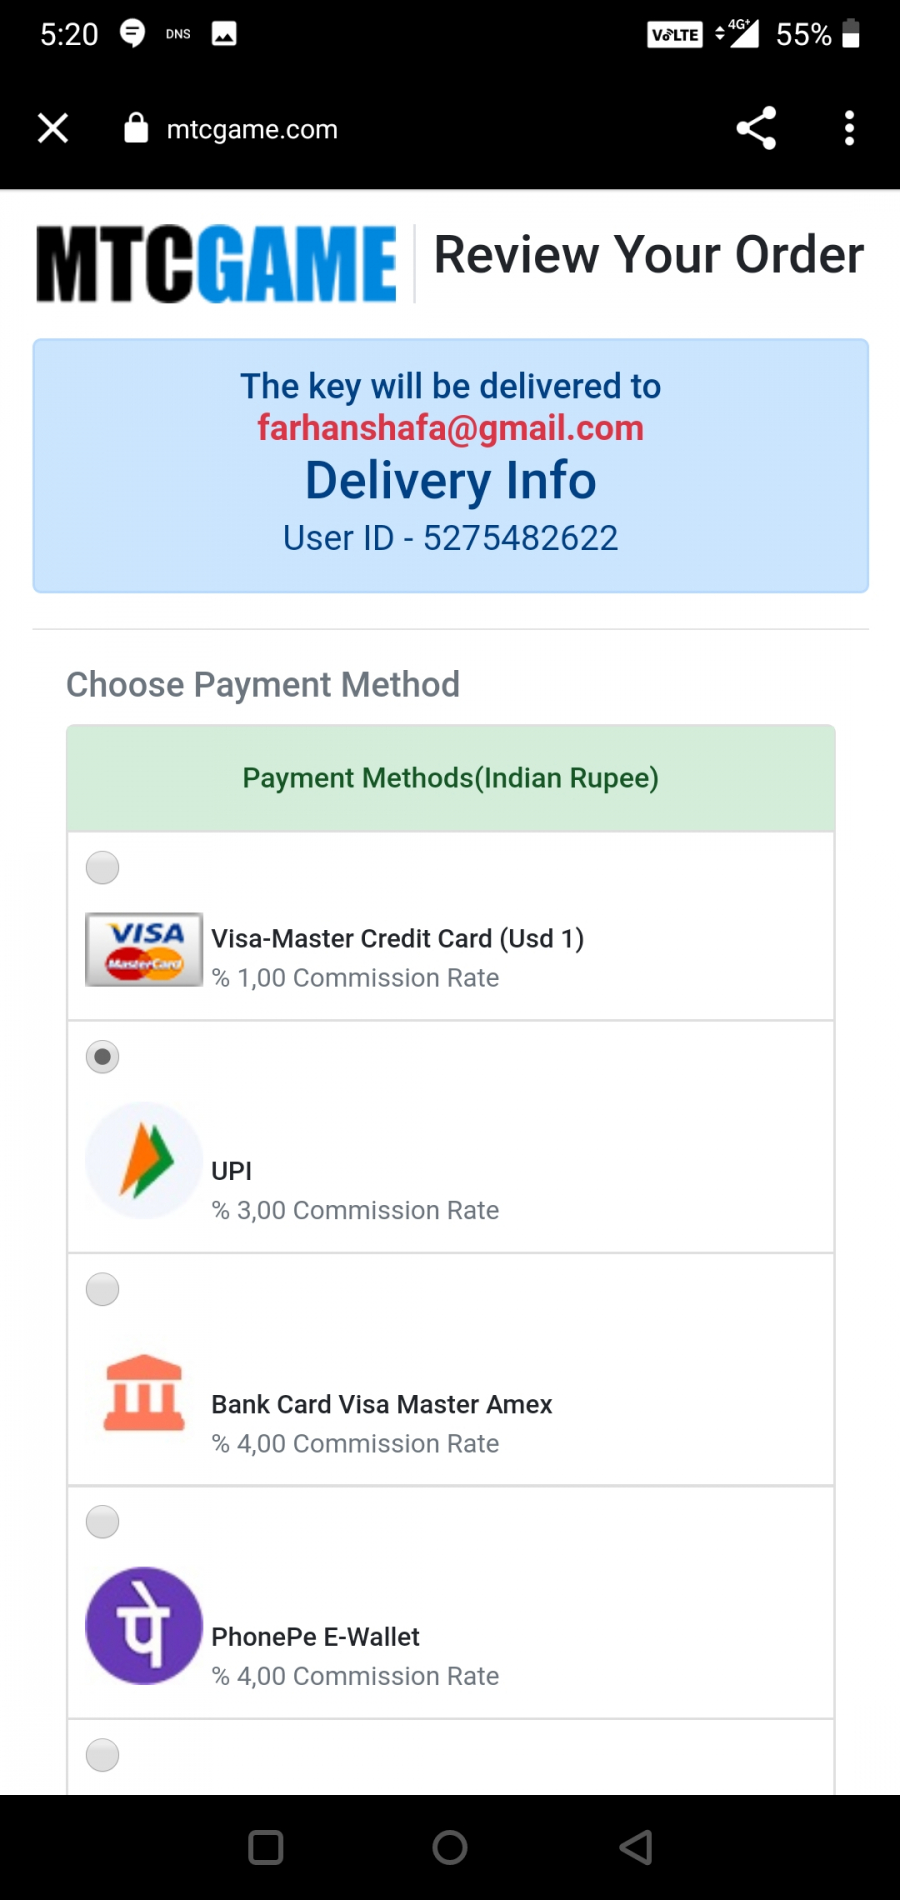This screenshot has width=900, height=1900.
Task: Tap the farhanshafa@gmail.com email link
Action: point(450,428)
